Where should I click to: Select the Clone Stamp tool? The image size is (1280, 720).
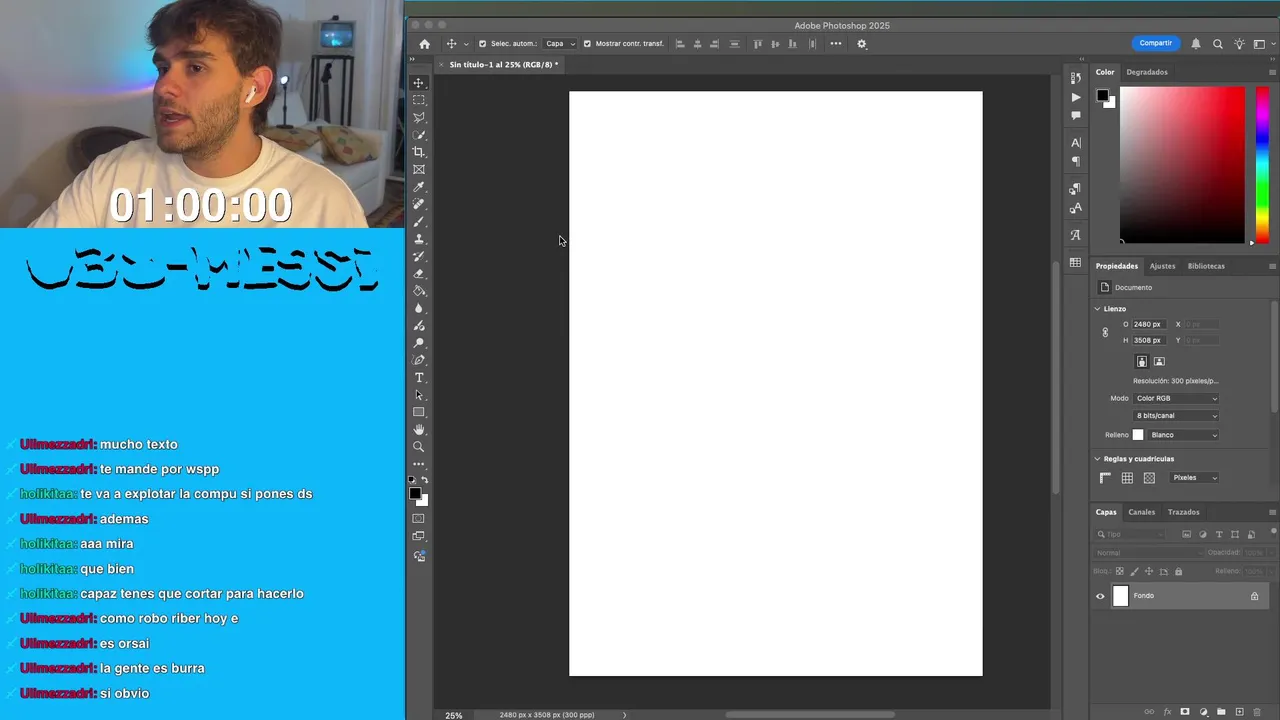tap(419, 239)
